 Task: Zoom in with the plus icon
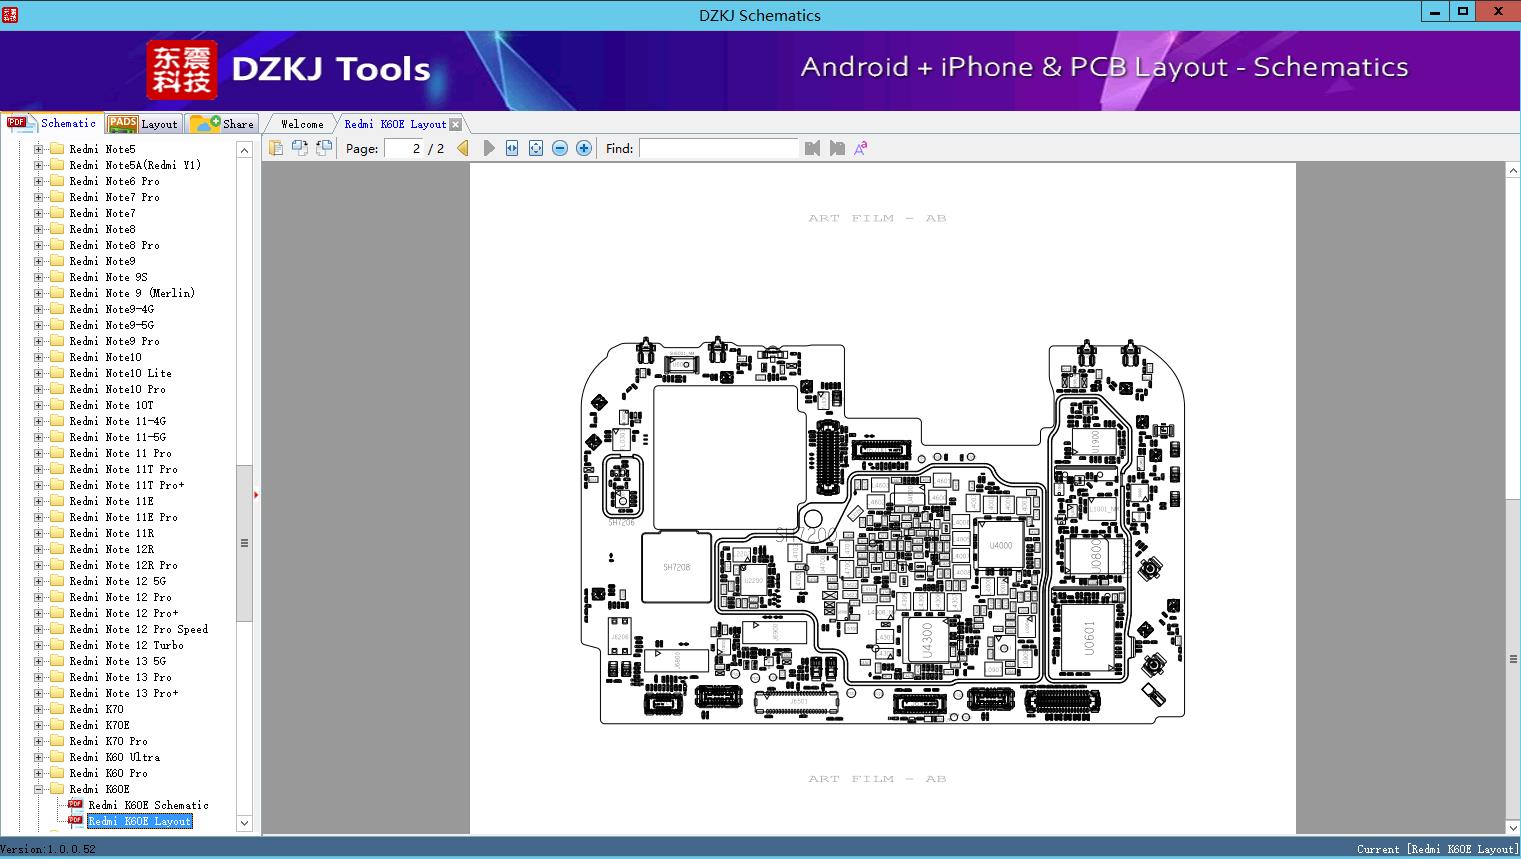tap(584, 148)
